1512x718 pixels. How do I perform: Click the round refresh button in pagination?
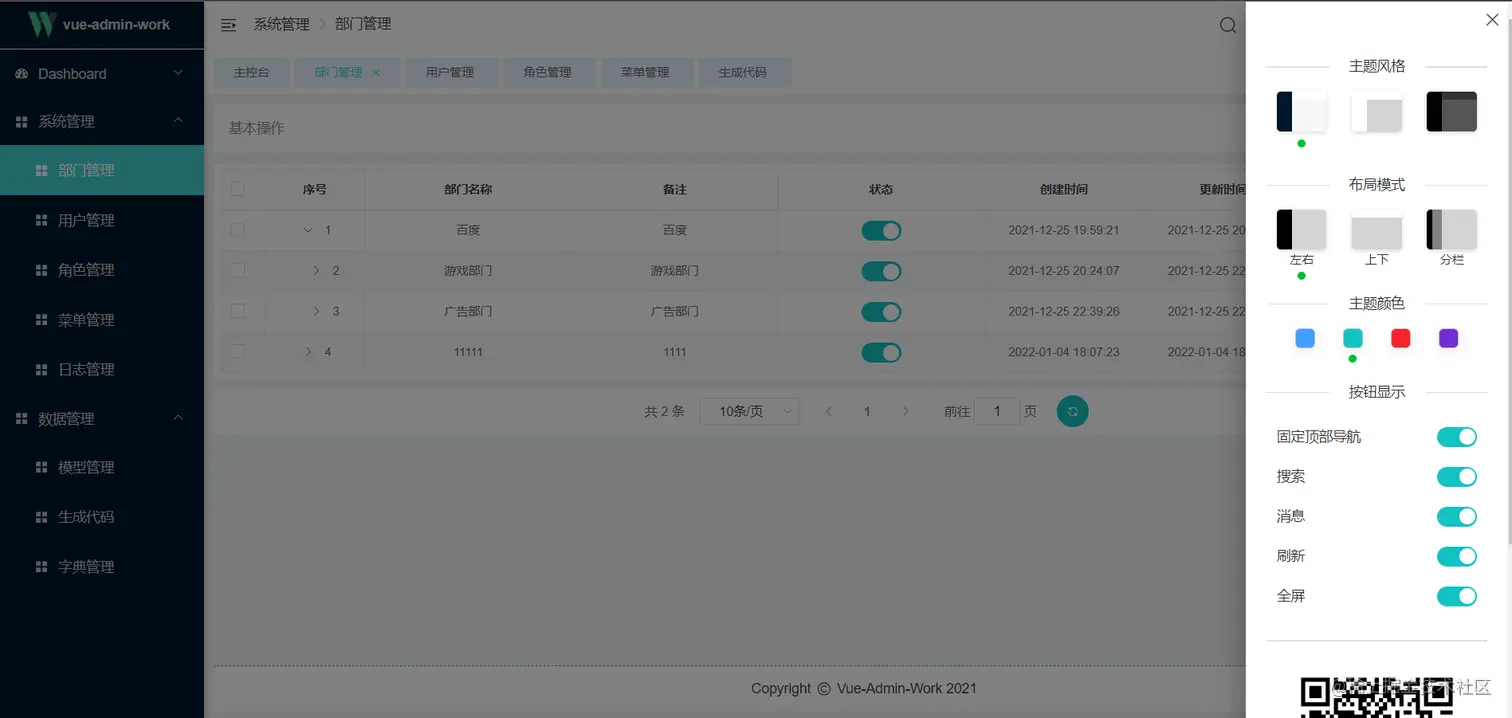[x=1073, y=411]
